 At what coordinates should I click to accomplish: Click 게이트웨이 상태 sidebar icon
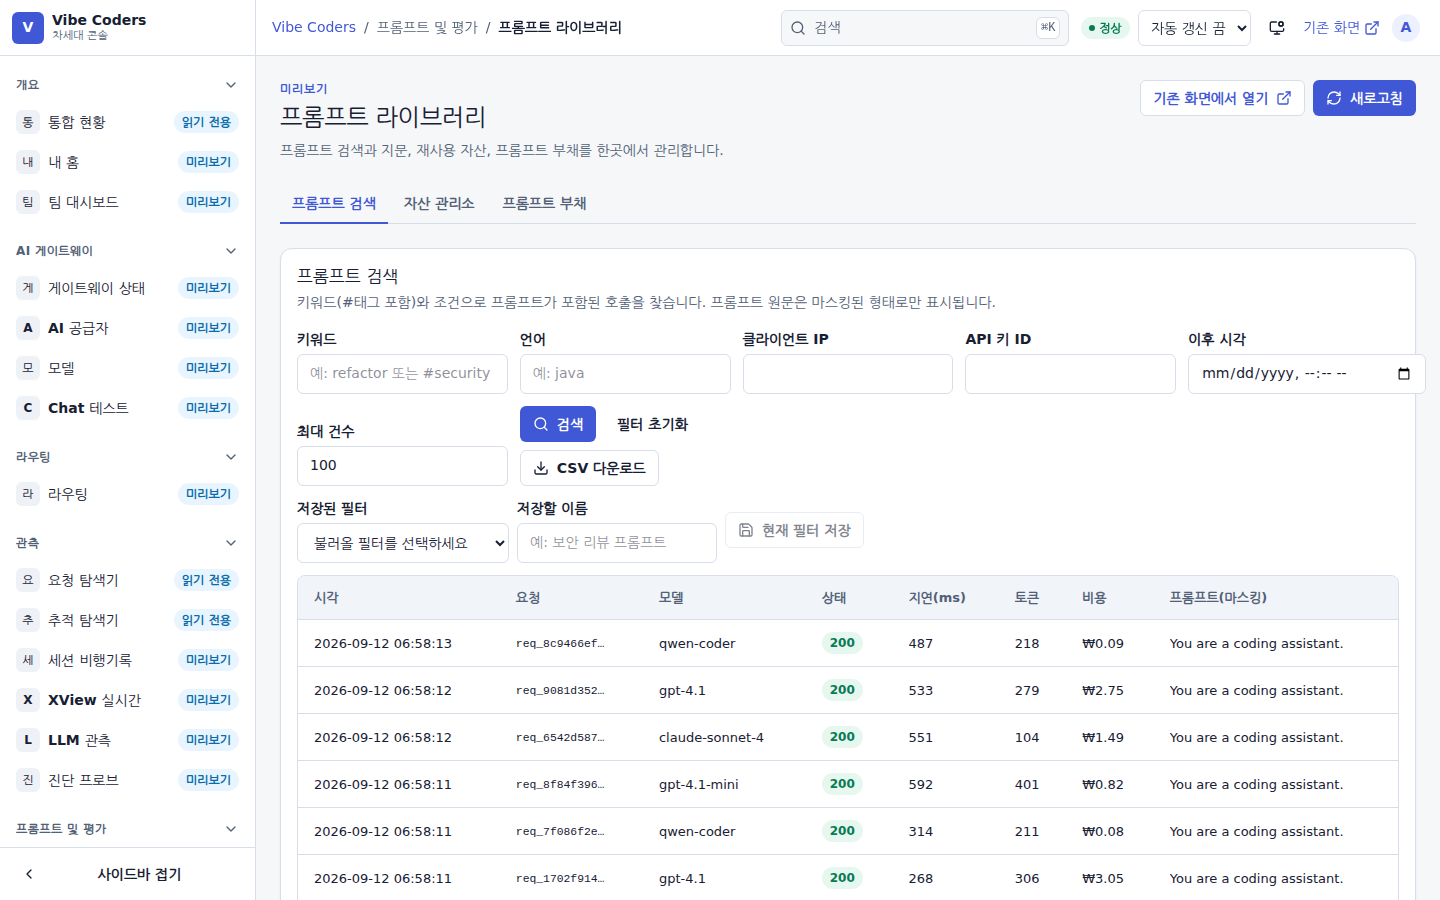coord(28,288)
